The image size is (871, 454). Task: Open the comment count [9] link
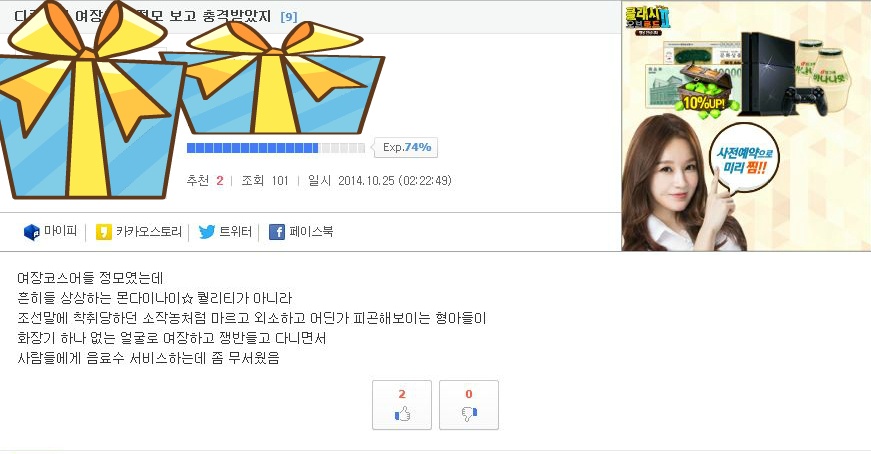(x=289, y=17)
